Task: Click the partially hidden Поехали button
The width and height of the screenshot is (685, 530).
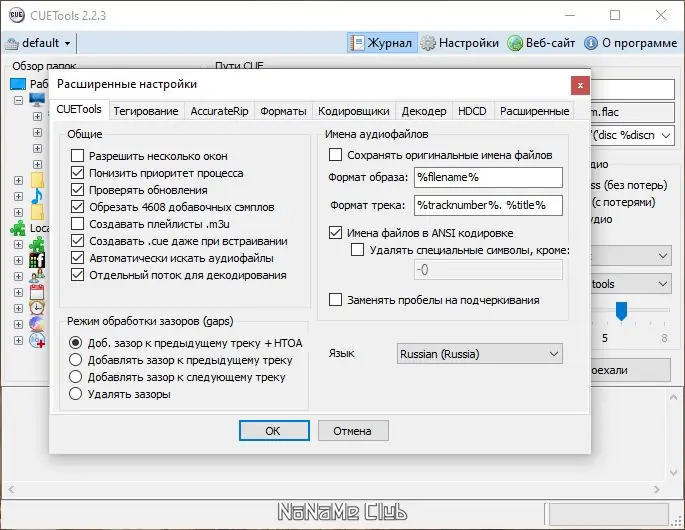Action: pyautogui.click(x=631, y=370)
